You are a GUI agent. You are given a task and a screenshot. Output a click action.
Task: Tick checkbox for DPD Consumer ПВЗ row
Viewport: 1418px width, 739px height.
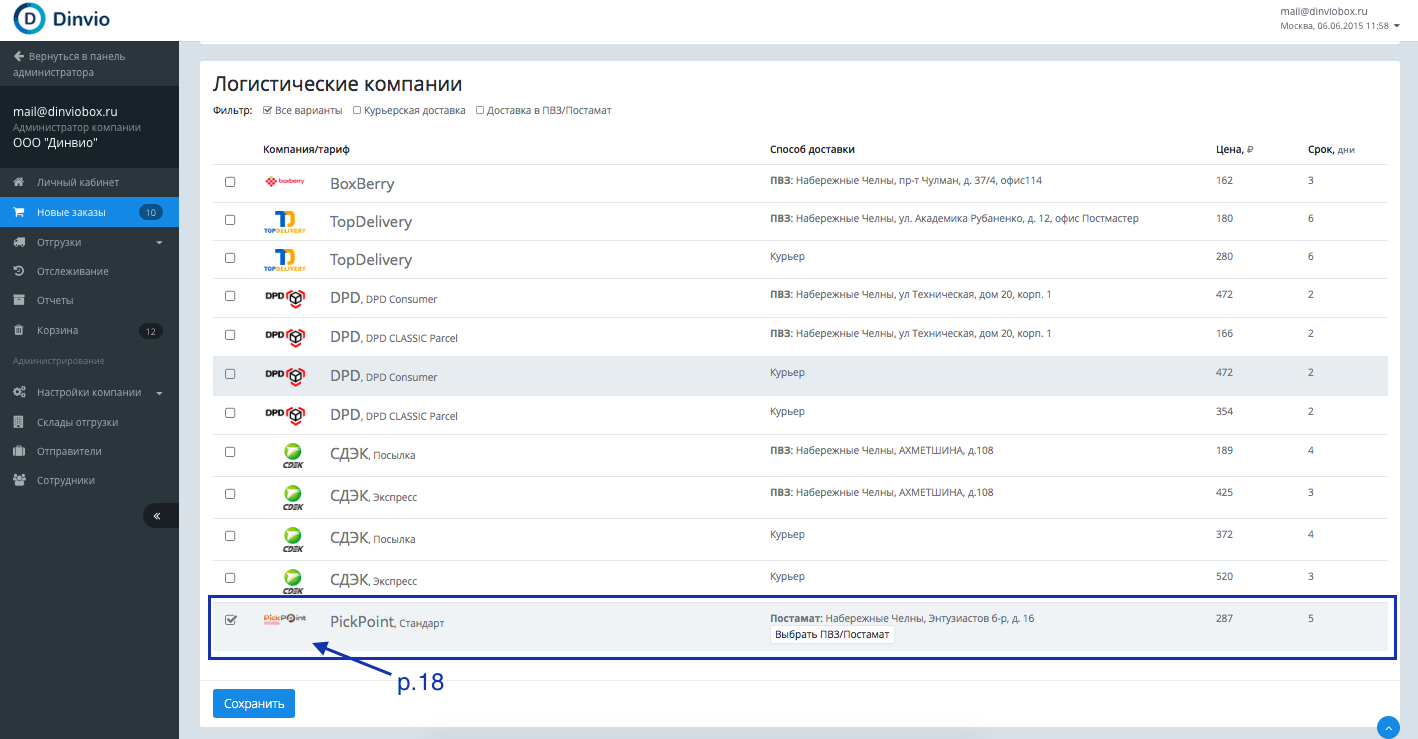(230, 296)
